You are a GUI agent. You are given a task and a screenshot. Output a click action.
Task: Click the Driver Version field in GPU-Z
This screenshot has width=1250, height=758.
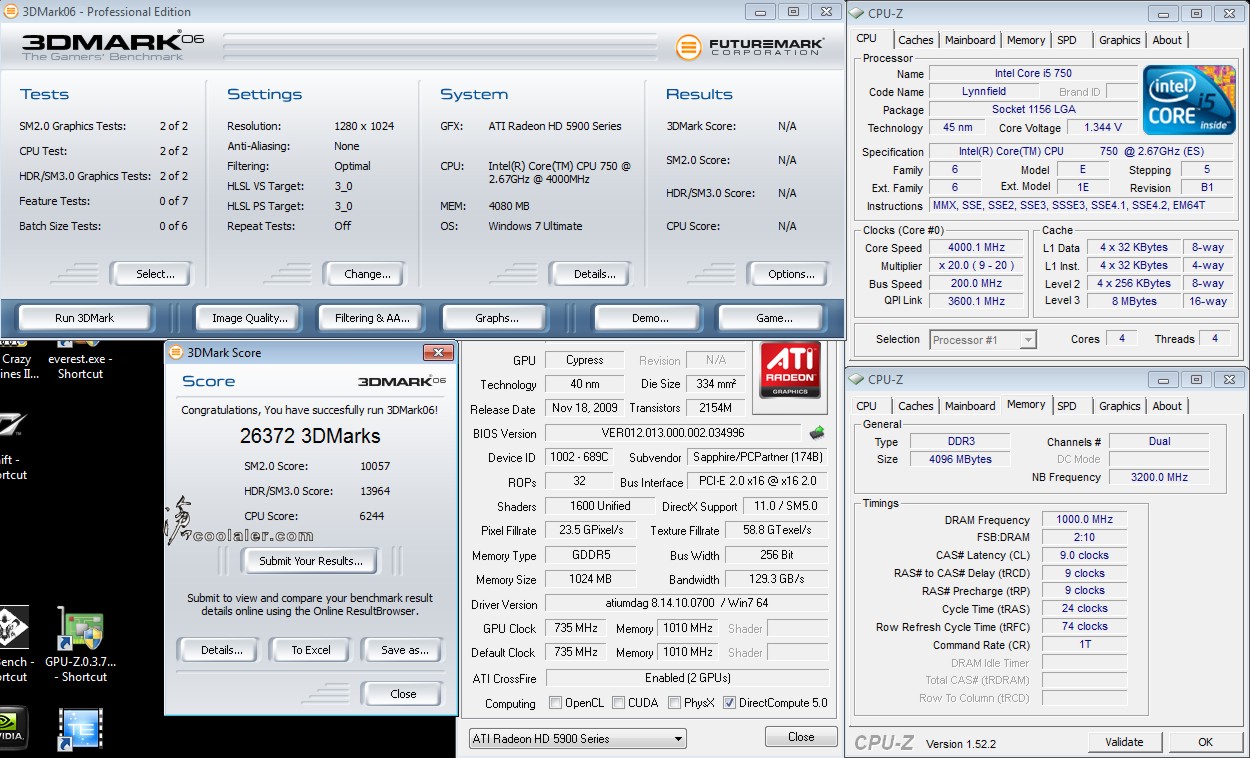click(686, 604)
